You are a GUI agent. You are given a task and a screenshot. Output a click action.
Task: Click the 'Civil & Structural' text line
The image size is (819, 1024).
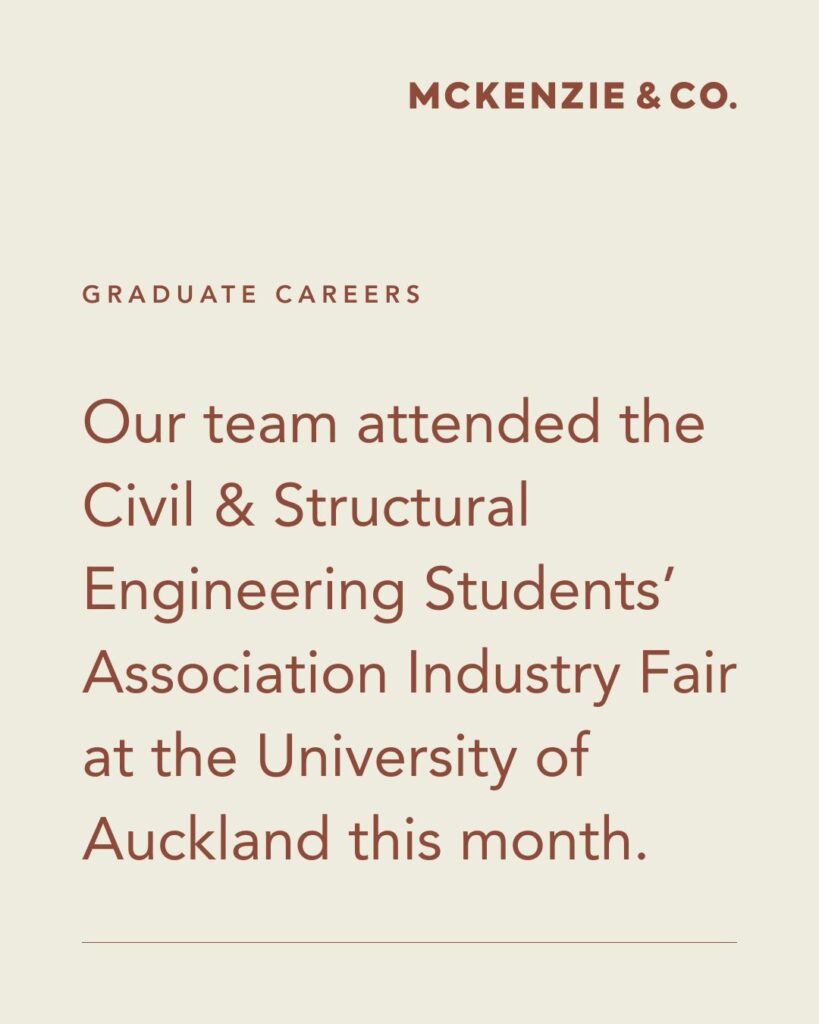coord(306,504)
